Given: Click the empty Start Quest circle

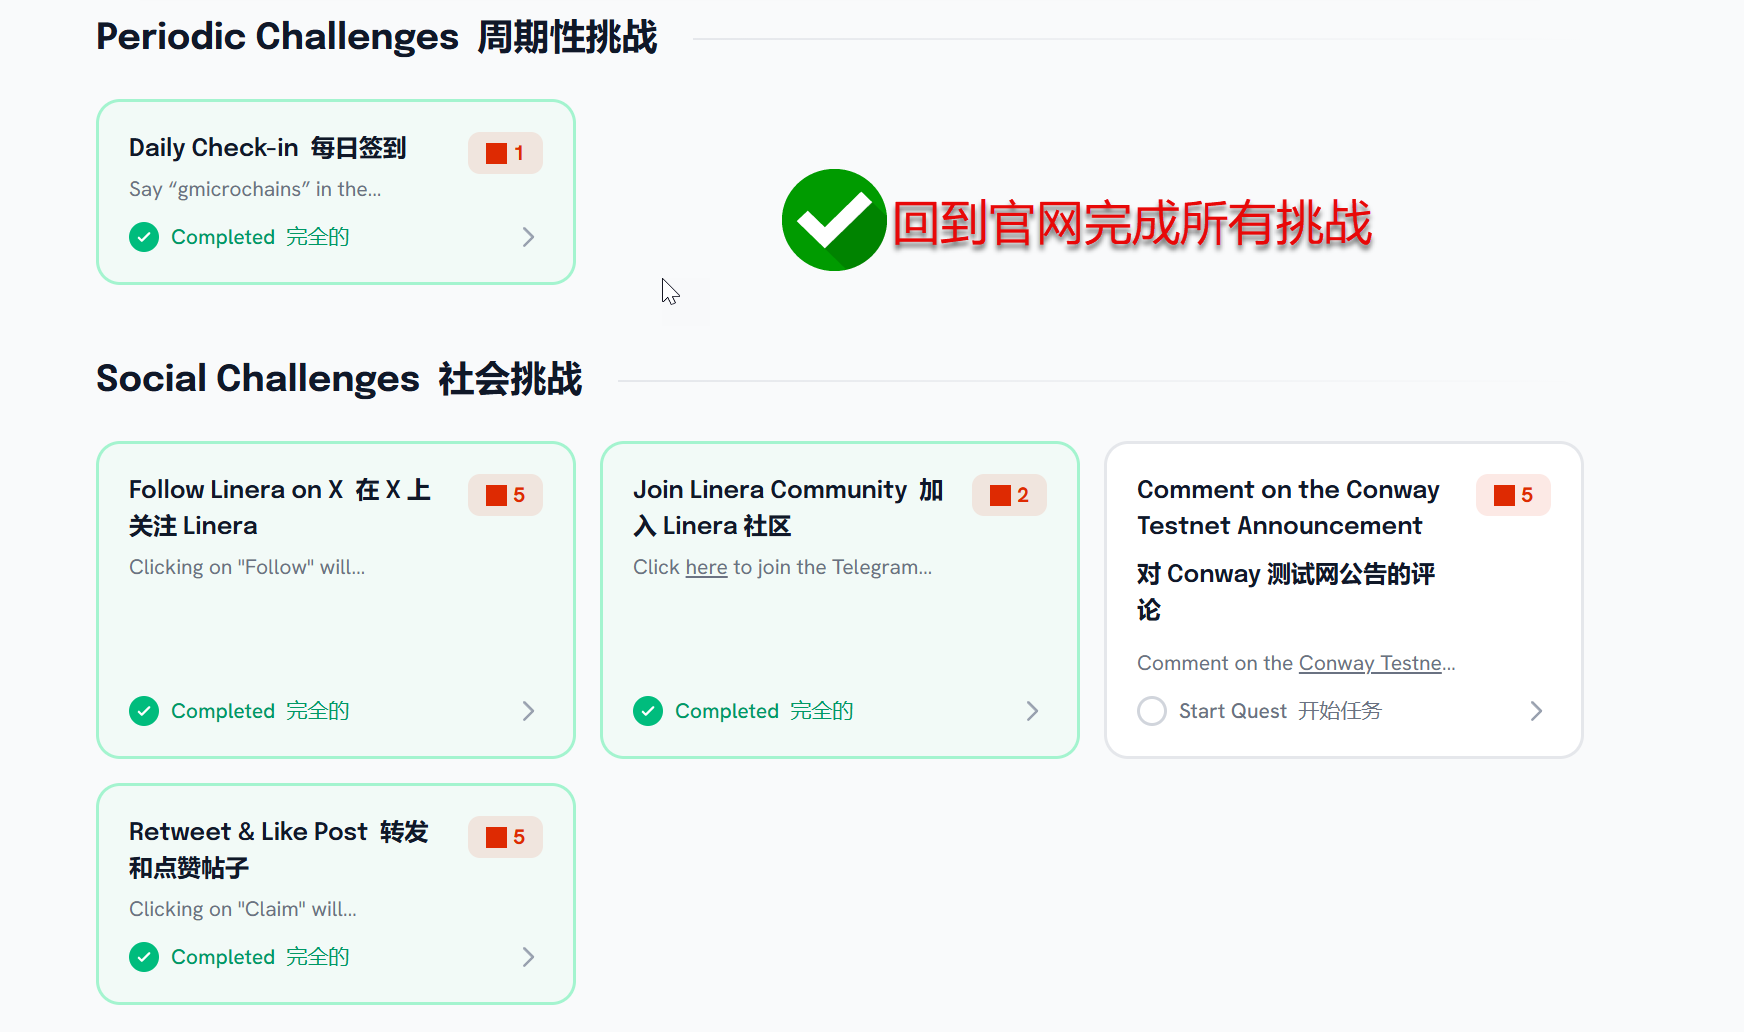Looking at the screenshot, I should click(x=1152, y=711).
